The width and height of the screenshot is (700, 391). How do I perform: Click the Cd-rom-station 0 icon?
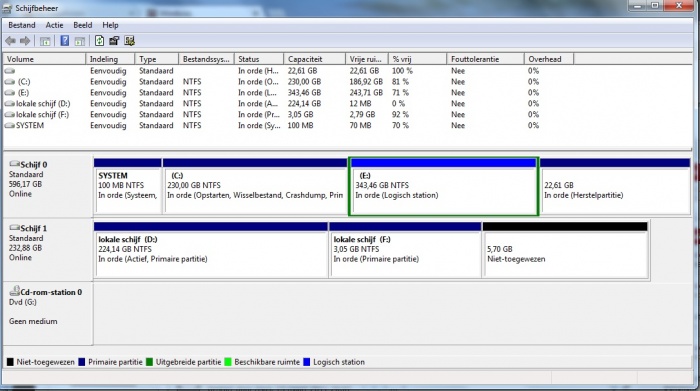pyautogui.click(x=14, y=291)
